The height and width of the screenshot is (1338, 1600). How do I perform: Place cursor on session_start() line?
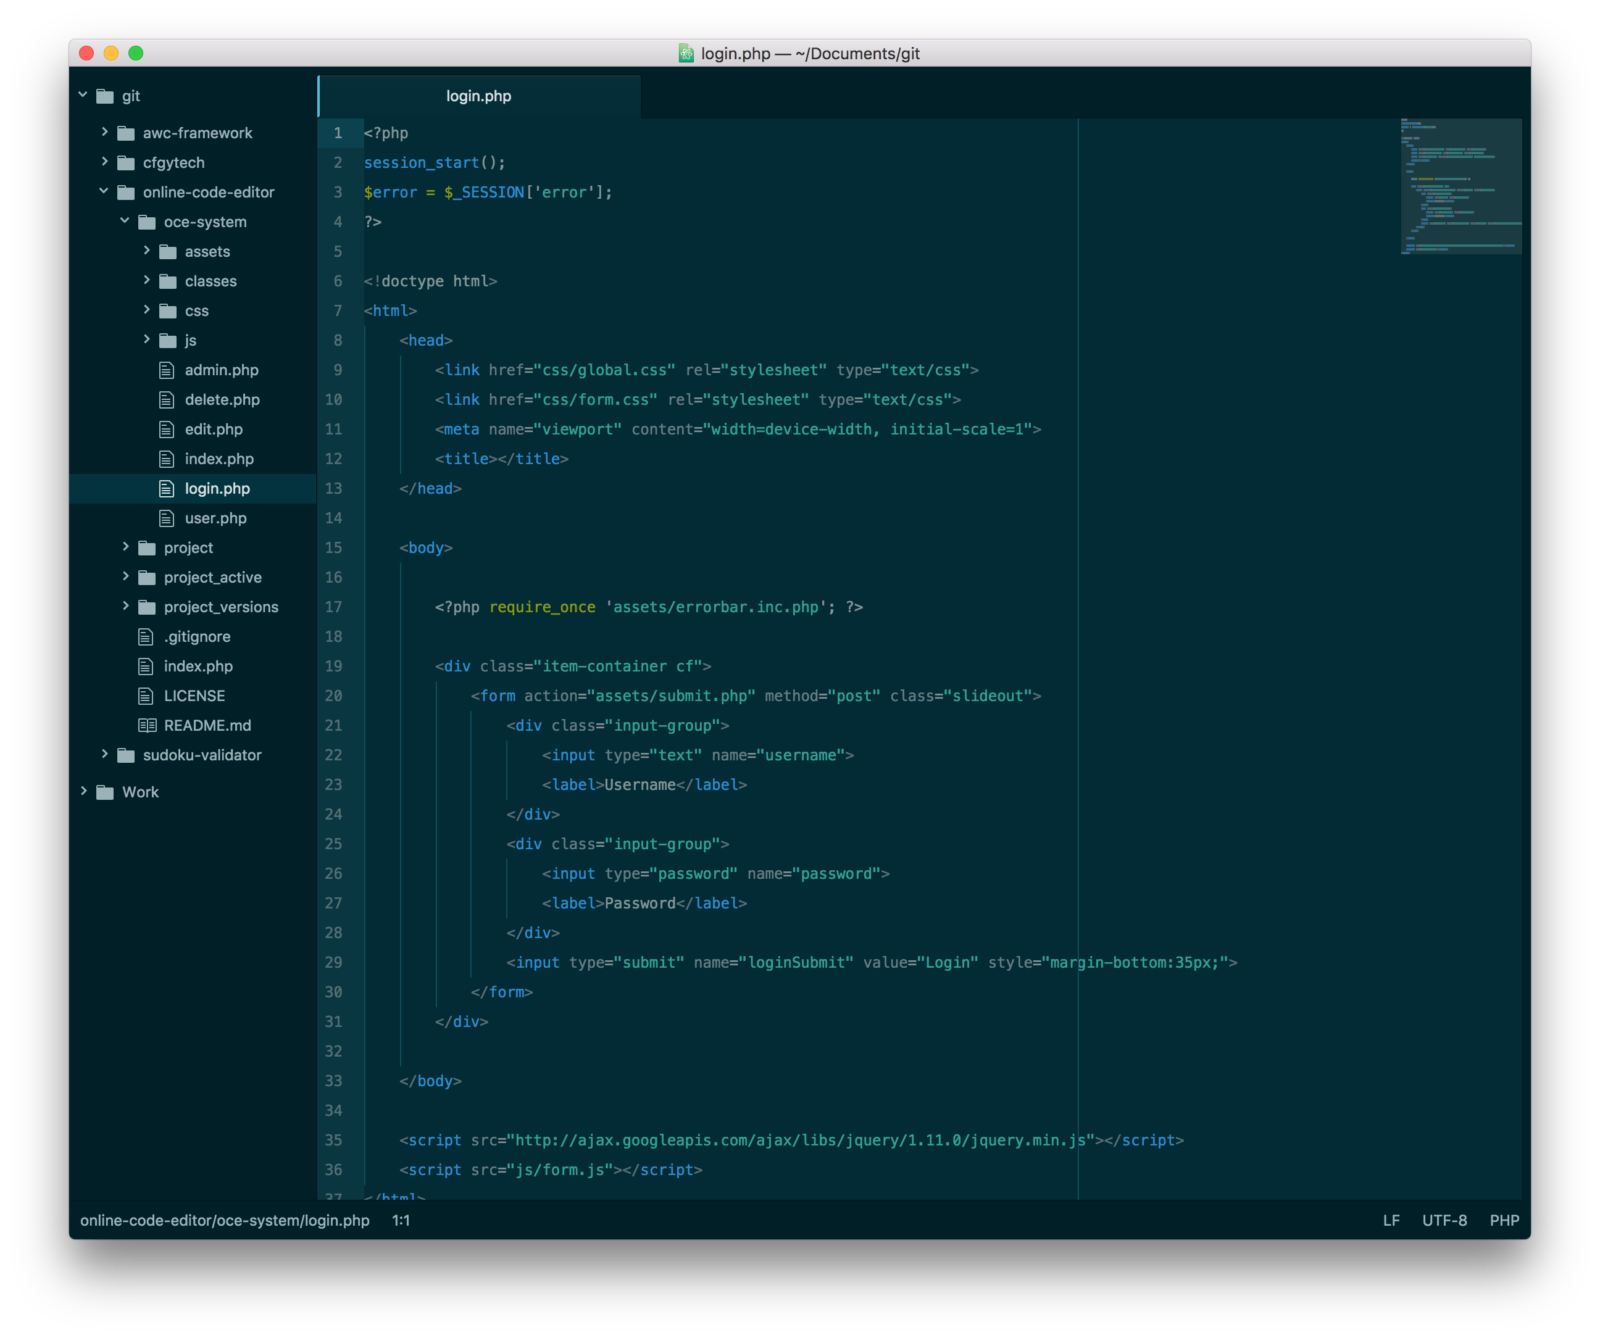pos(435,162)
